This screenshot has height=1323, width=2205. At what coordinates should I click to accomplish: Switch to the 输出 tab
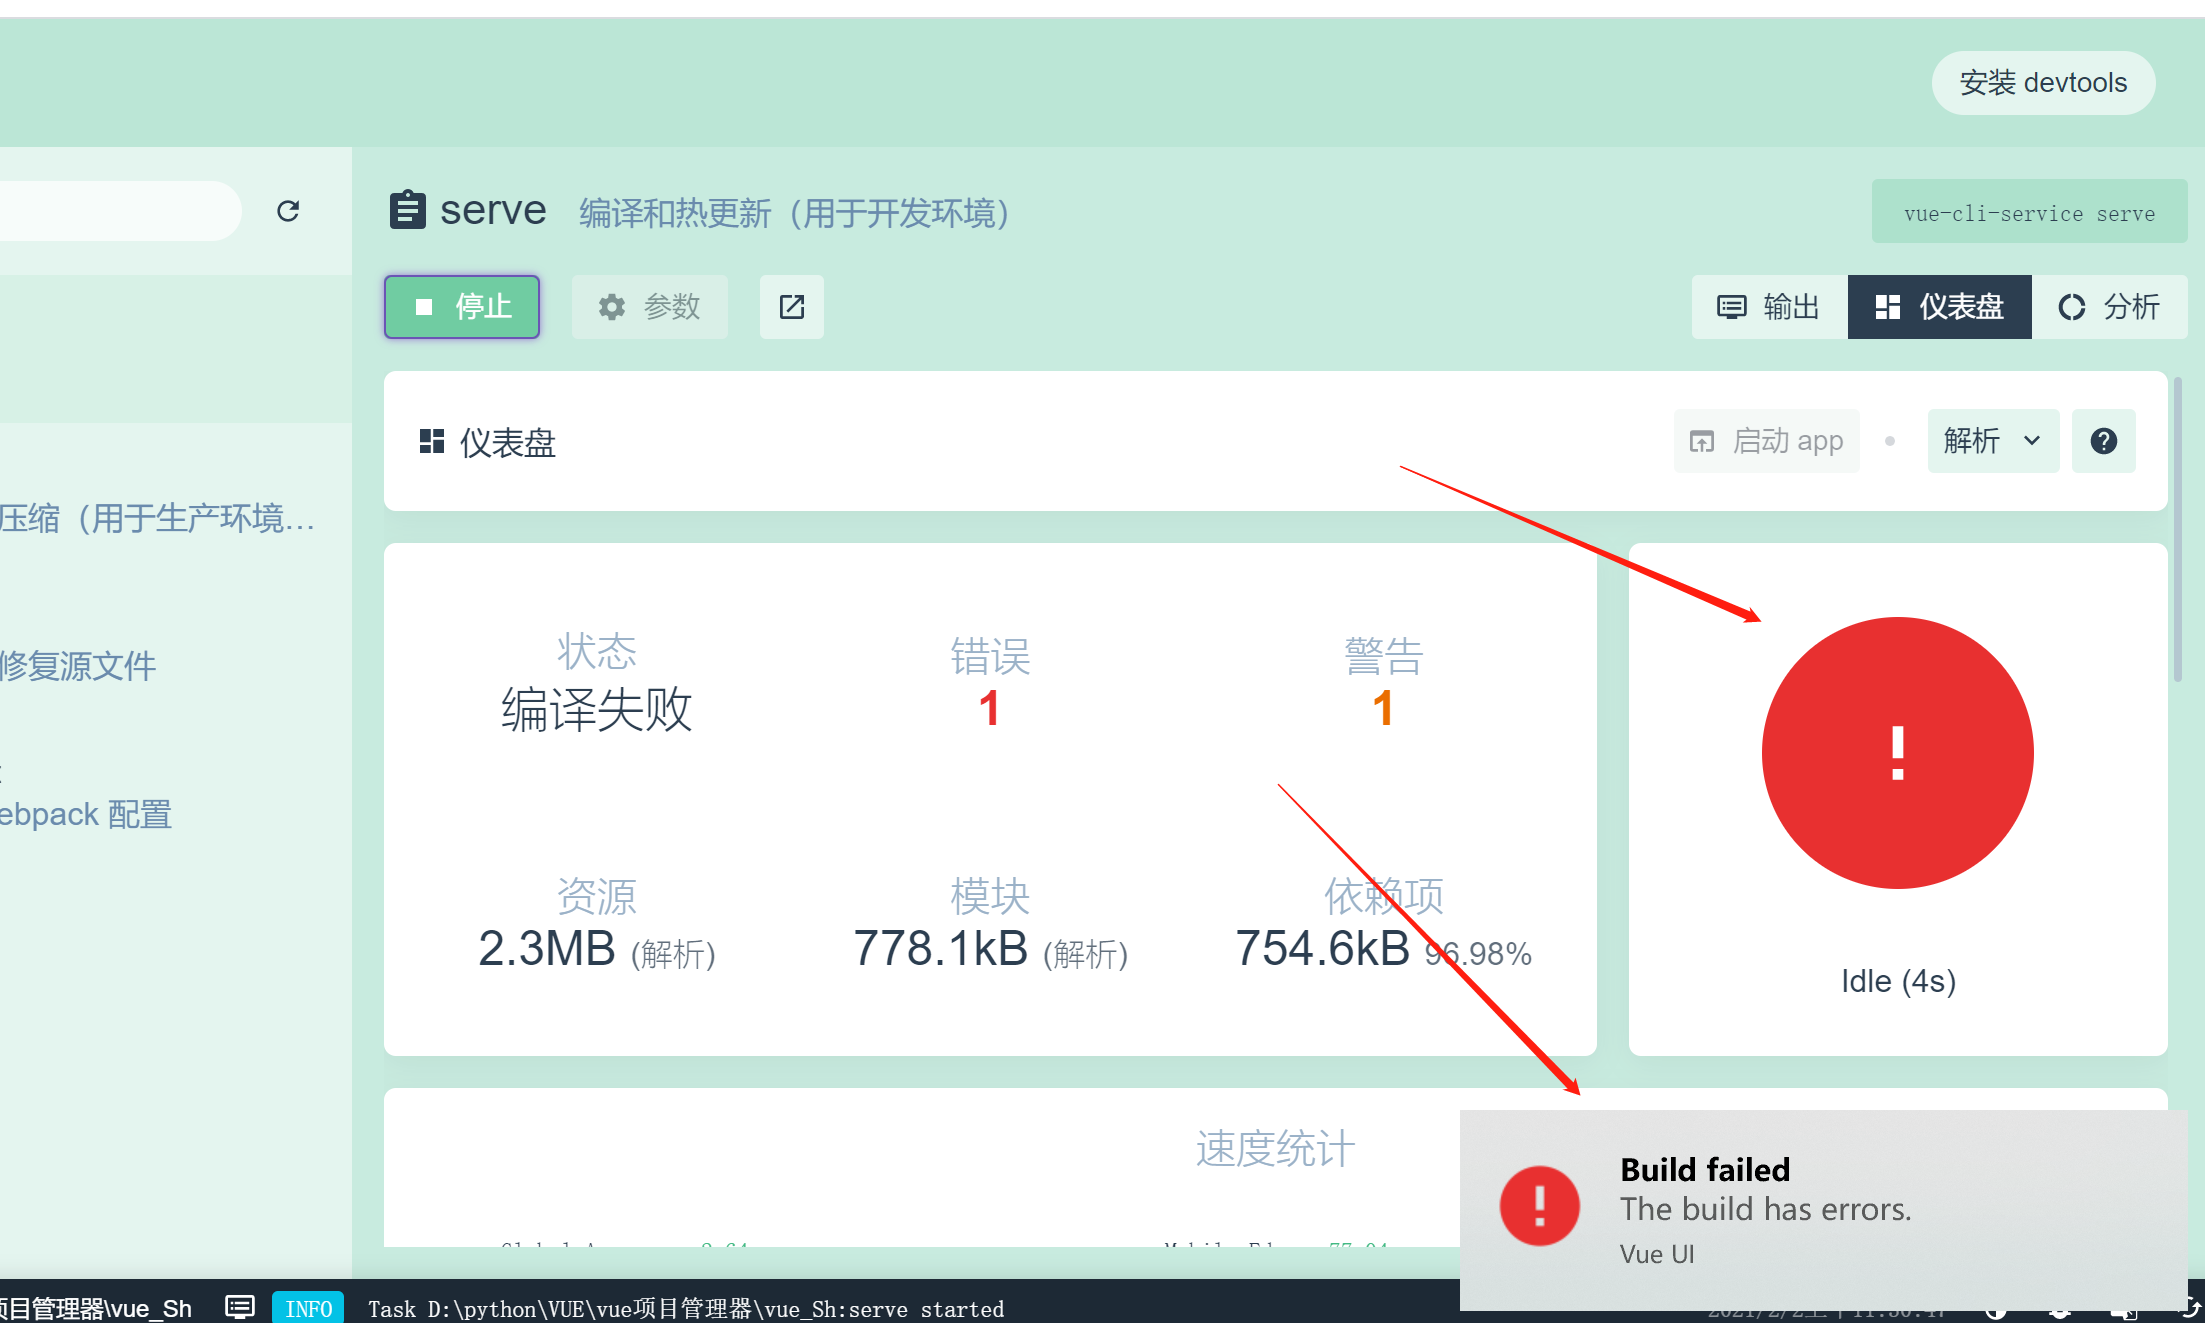point(1769,307)
